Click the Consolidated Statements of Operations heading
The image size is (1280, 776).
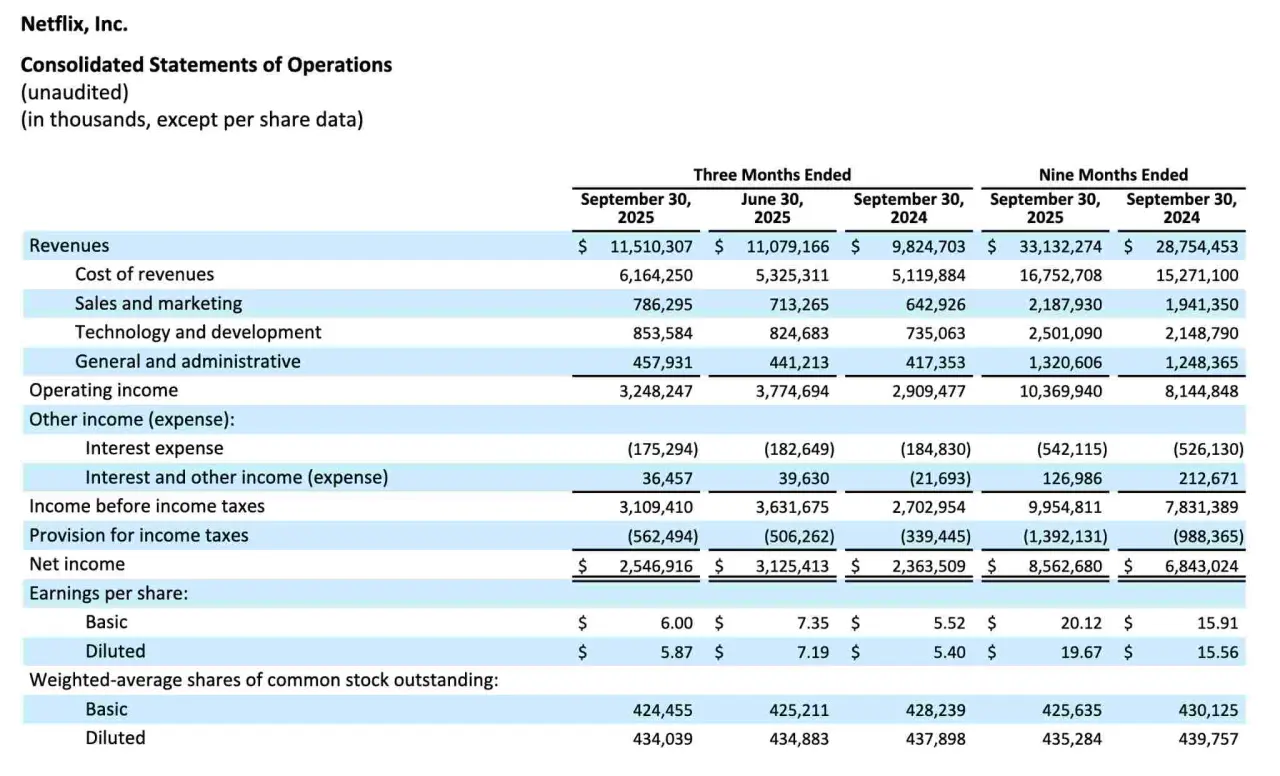click(206, 65)
